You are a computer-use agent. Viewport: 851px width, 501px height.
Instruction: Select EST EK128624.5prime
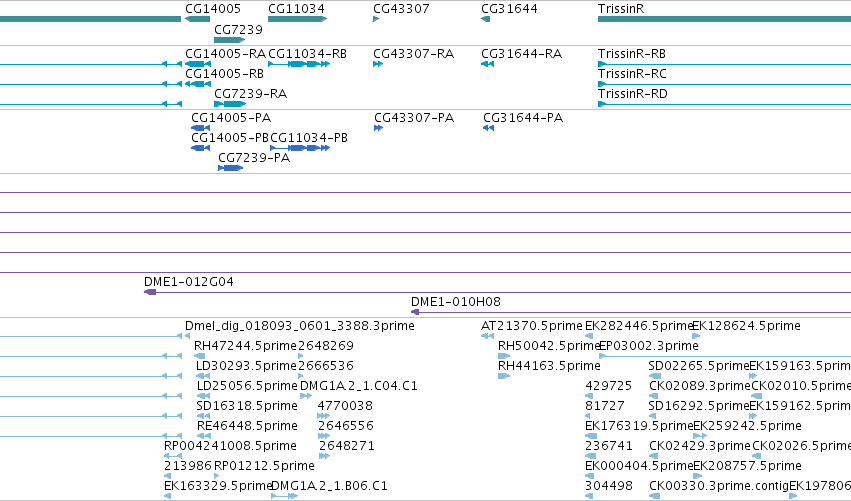tap(746, 326)
